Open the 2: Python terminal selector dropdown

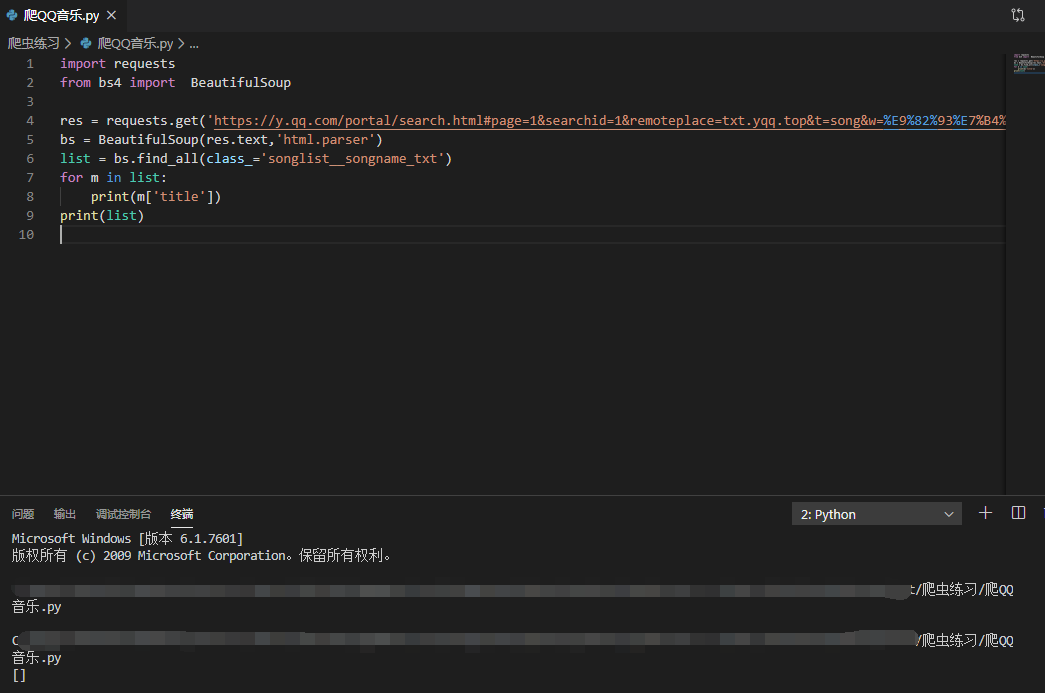(875, 513)
